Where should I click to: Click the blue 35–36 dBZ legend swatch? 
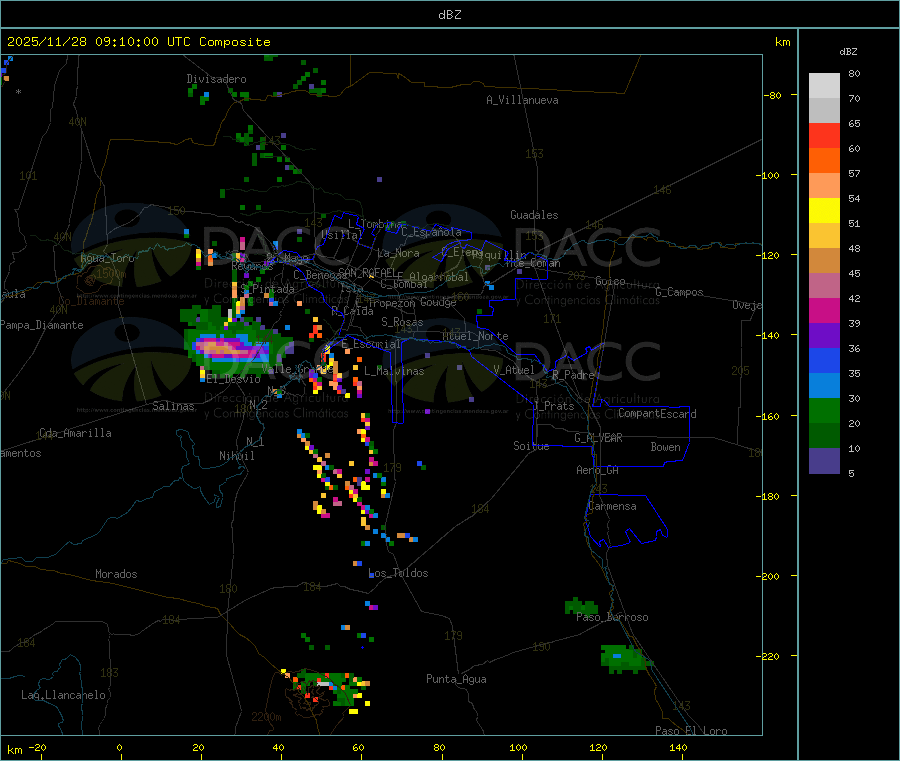coord(824,360)
